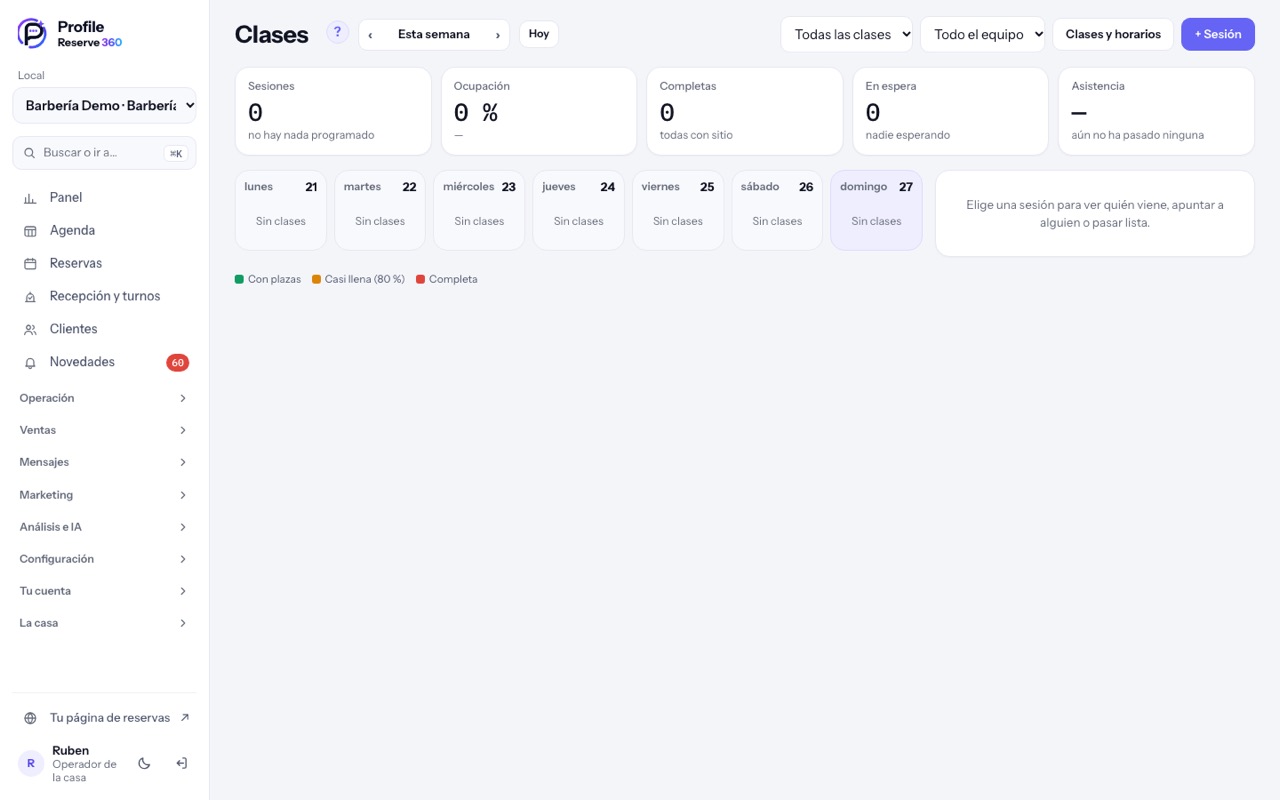Screen dimensions: 1280x800
Task: Open Agenda in the sidebar
Action: click(x=104, y=231)
